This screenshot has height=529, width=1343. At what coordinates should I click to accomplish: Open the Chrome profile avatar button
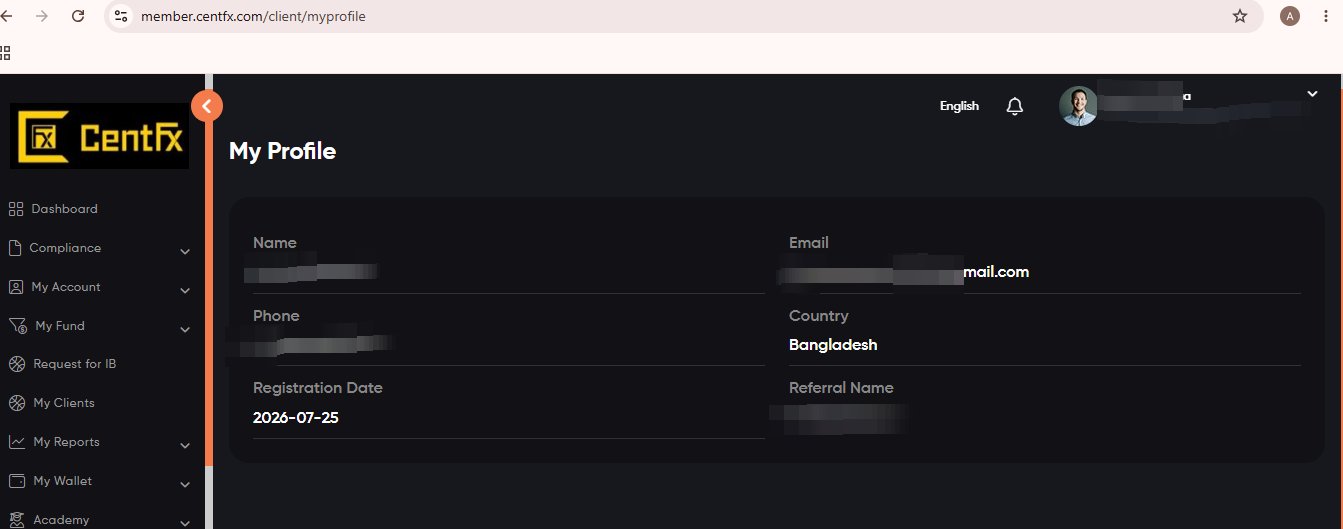click(x=1290, y=16)
